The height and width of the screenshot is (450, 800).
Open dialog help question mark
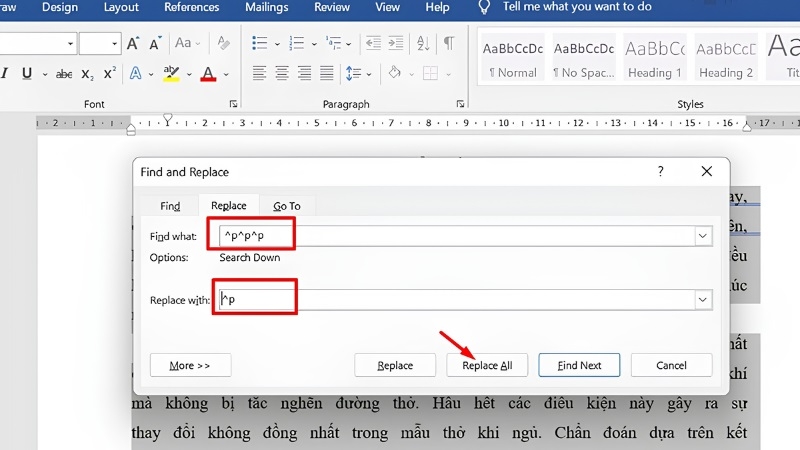pos(661,171)
